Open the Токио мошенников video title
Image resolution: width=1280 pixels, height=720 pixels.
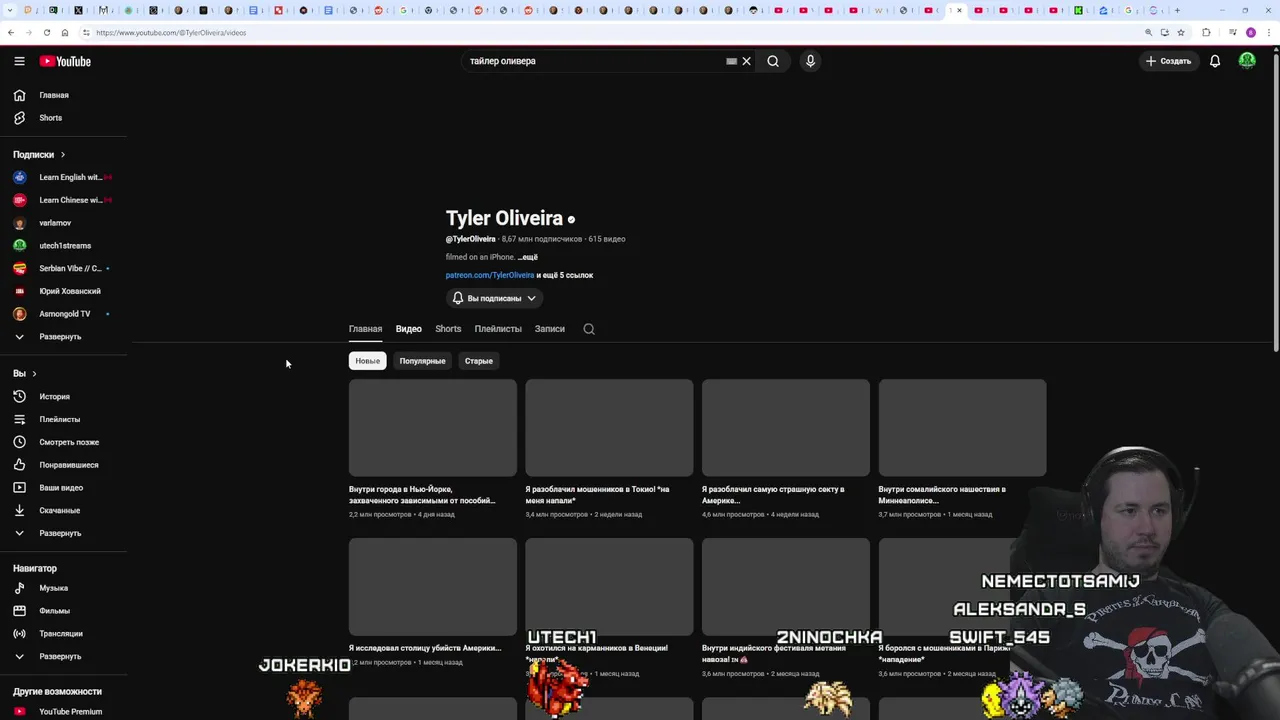click(x=598, y=495)
